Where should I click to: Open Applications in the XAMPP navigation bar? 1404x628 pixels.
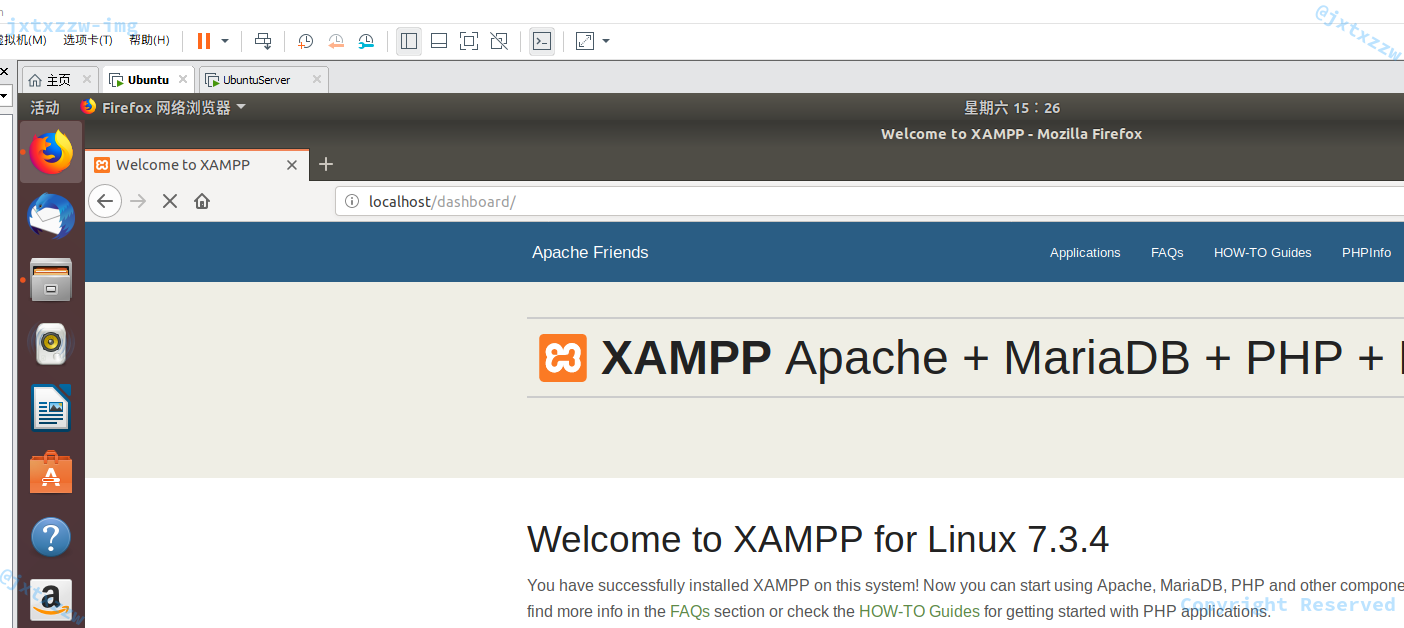point(1085,253)
